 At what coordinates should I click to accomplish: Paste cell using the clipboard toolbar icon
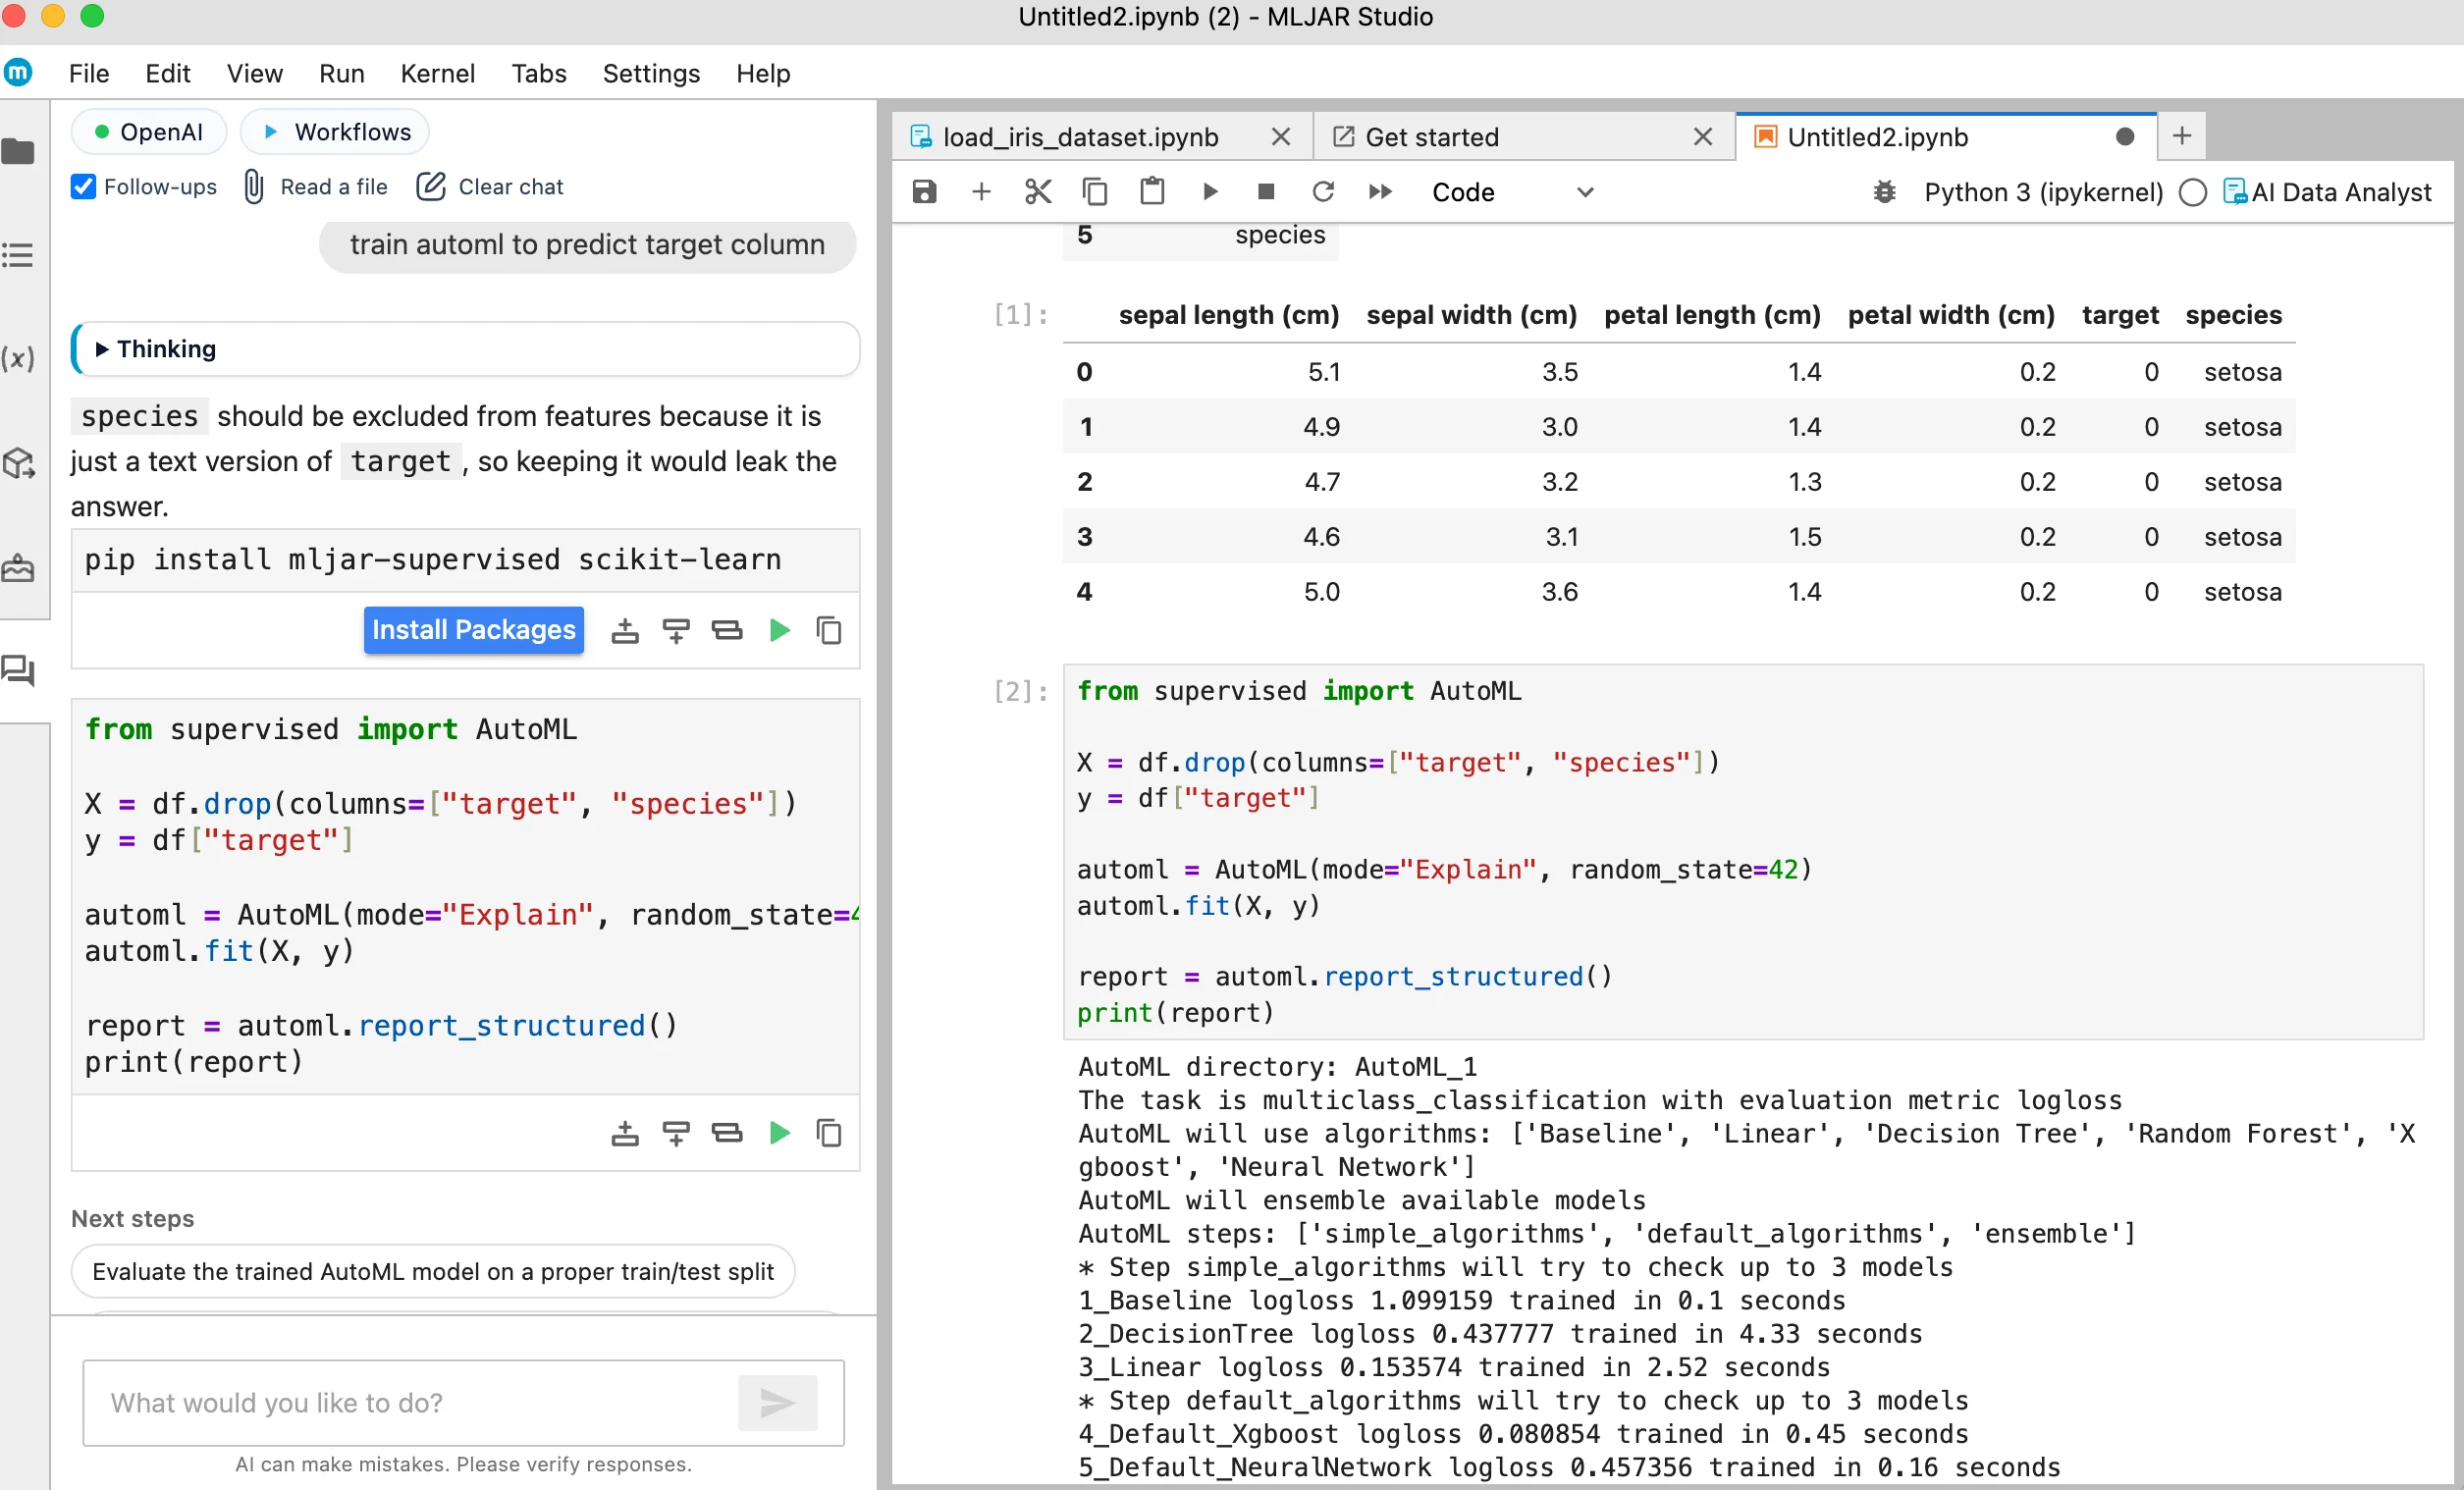point(1152,191)
